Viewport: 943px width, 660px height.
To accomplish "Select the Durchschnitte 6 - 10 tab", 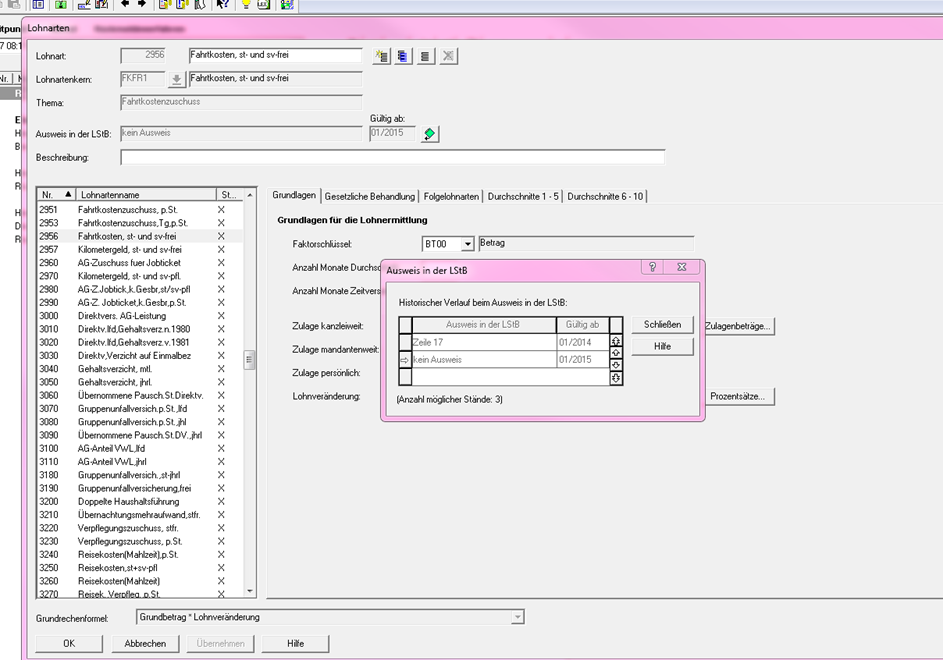I will (605, 196).
